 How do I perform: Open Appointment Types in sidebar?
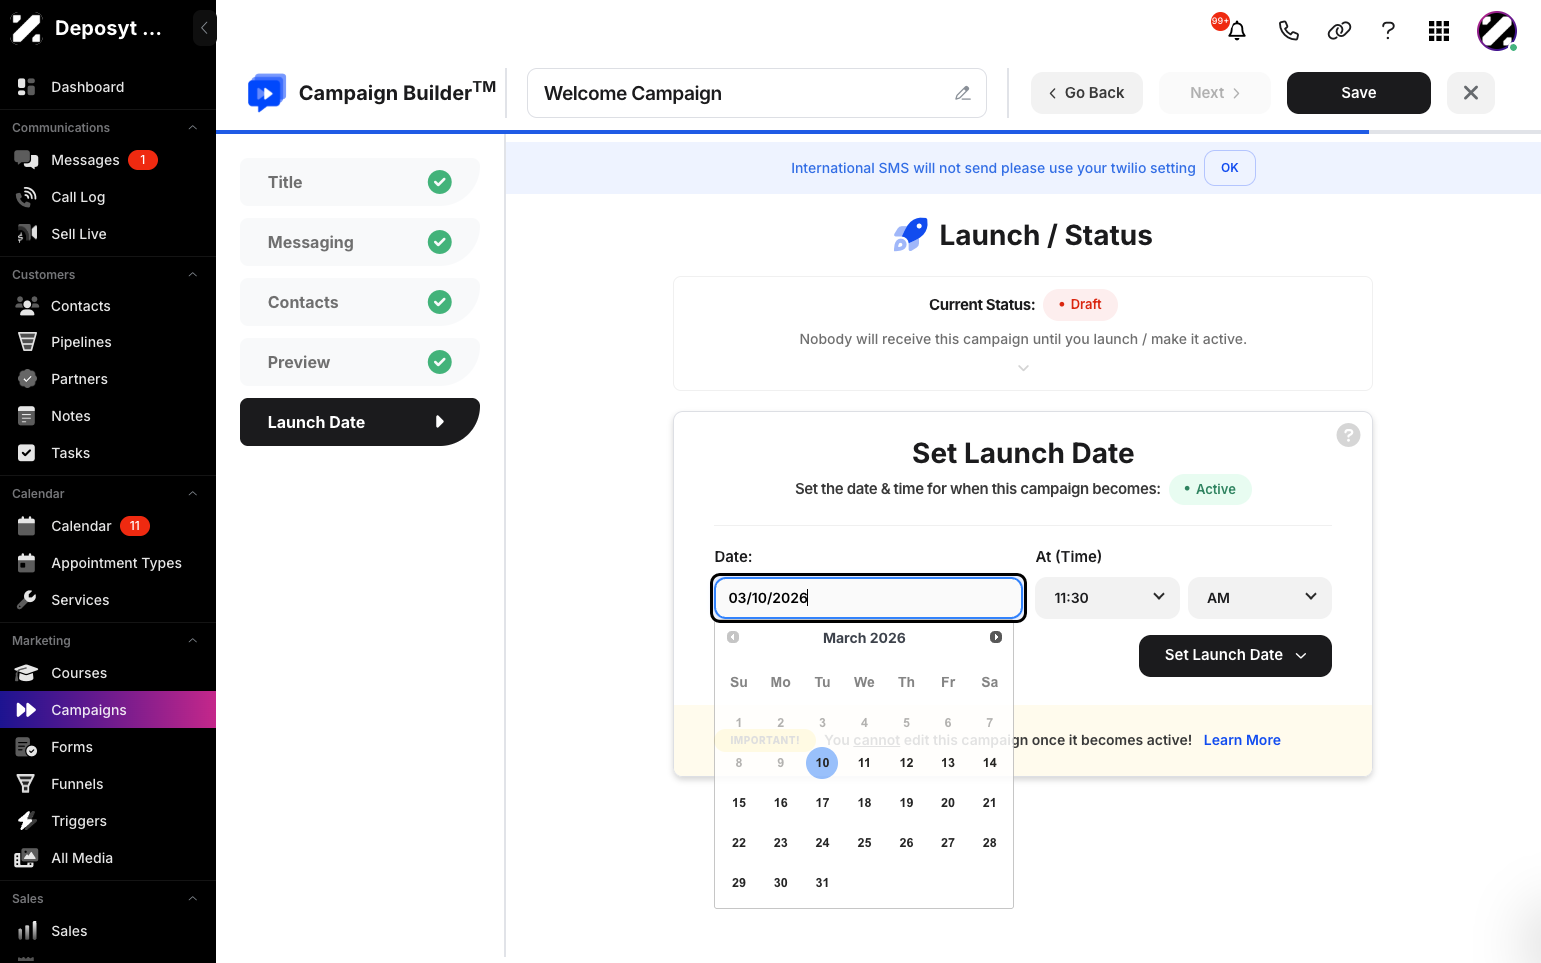coord(108,563)
